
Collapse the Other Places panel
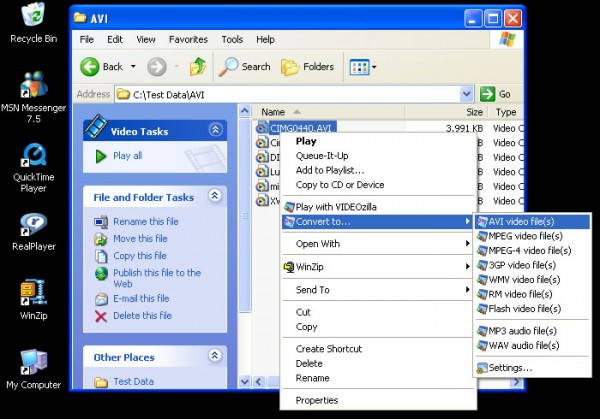(x=215, y=355)
